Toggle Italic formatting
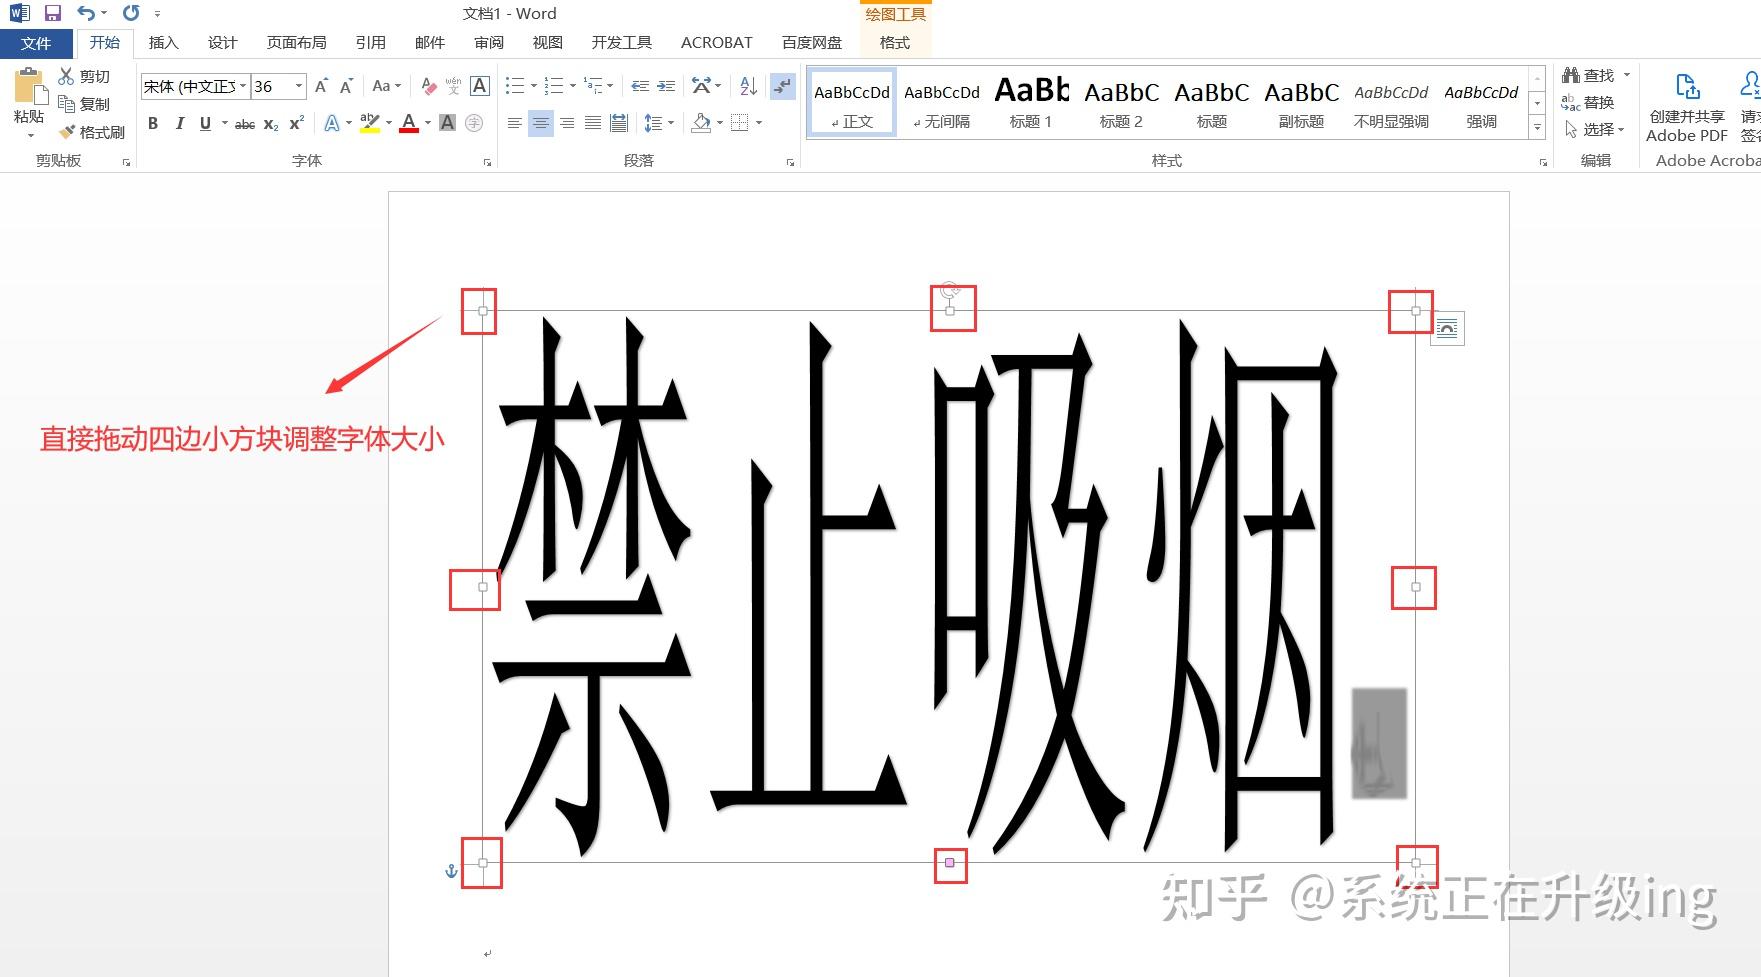This screenshot has width=1761, height=977. [179, 123]
